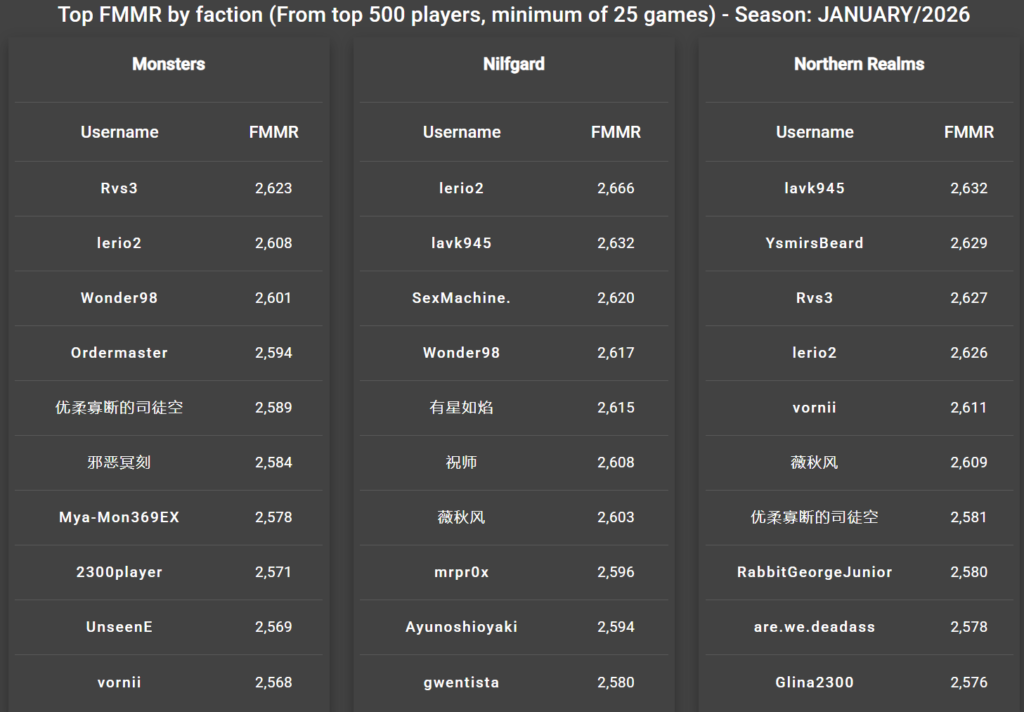Open mrpr0x player entry

(x=461, y=573)
